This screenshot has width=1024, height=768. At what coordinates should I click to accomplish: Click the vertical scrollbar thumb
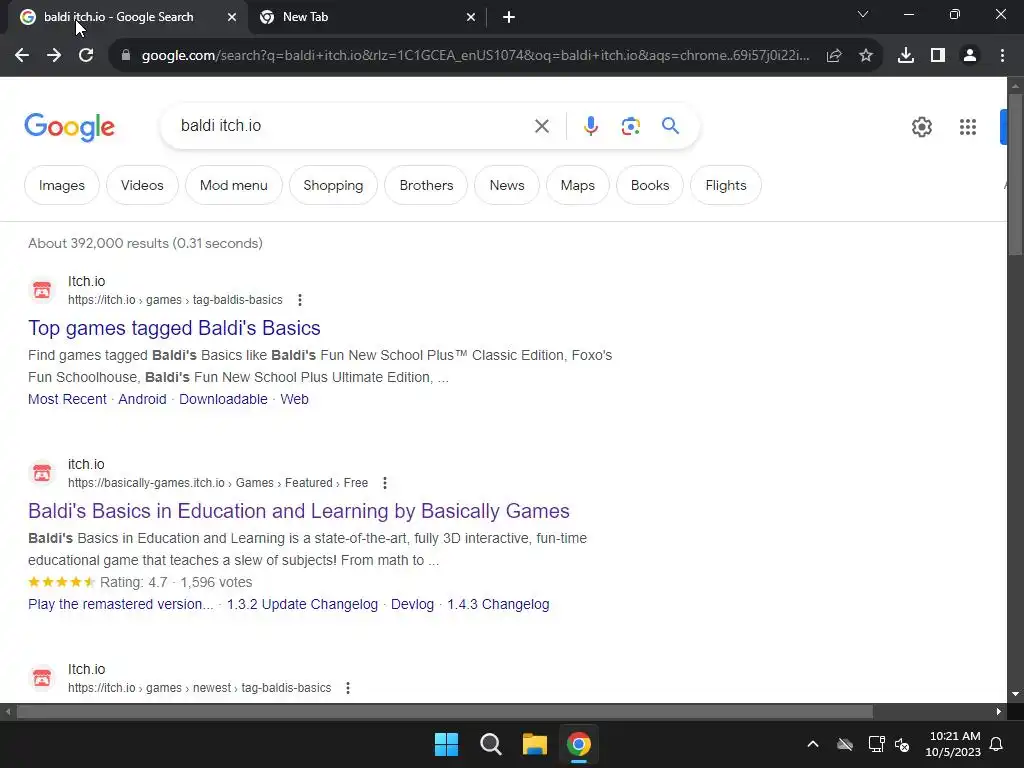coord(1015,174)
